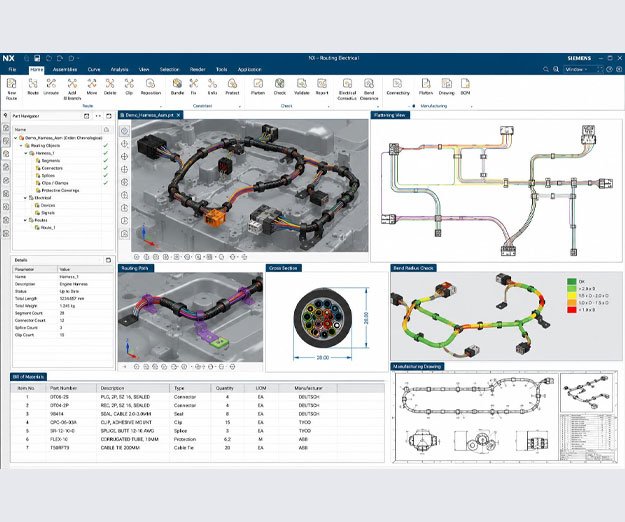
Task: Toggle the check mark for Segments
Action: 106,161
